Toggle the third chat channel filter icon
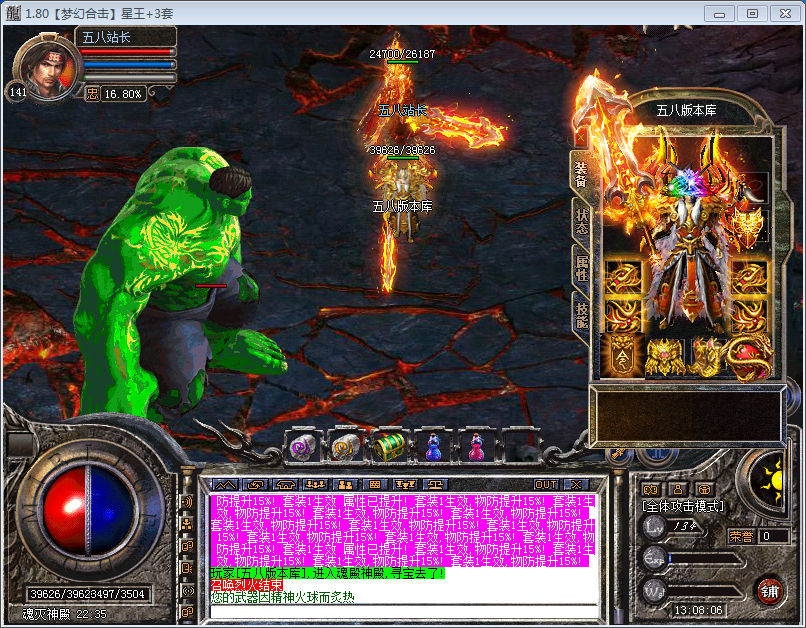The height and width of the screenshot is (628, 806). coord(187,546)
